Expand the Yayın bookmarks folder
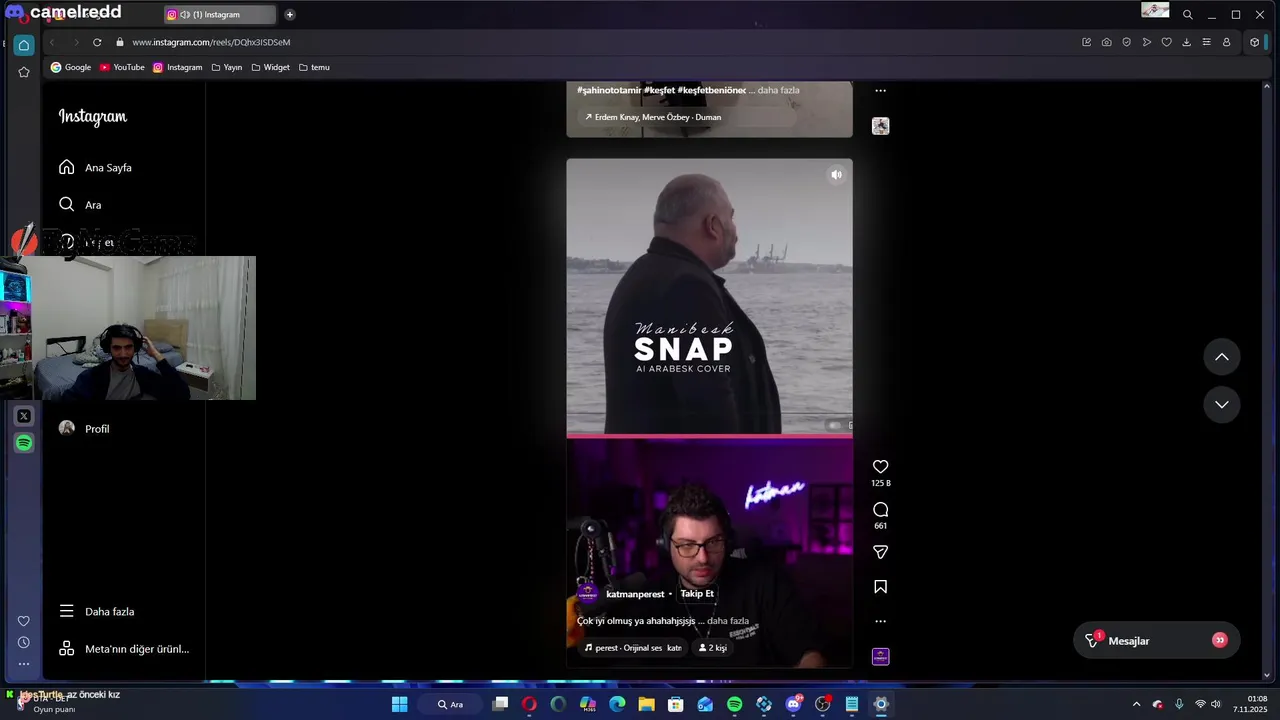The image size is (1280, 720). click(227, 67)
